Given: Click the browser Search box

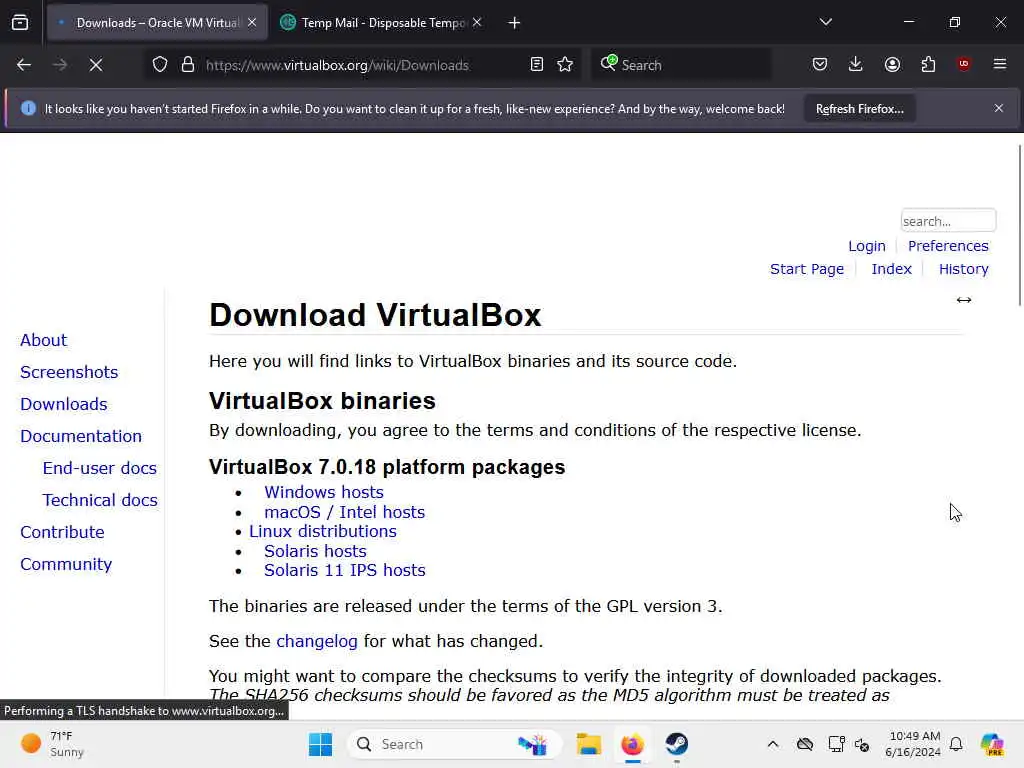Looking at the screenshot, I should click(680, 65).
